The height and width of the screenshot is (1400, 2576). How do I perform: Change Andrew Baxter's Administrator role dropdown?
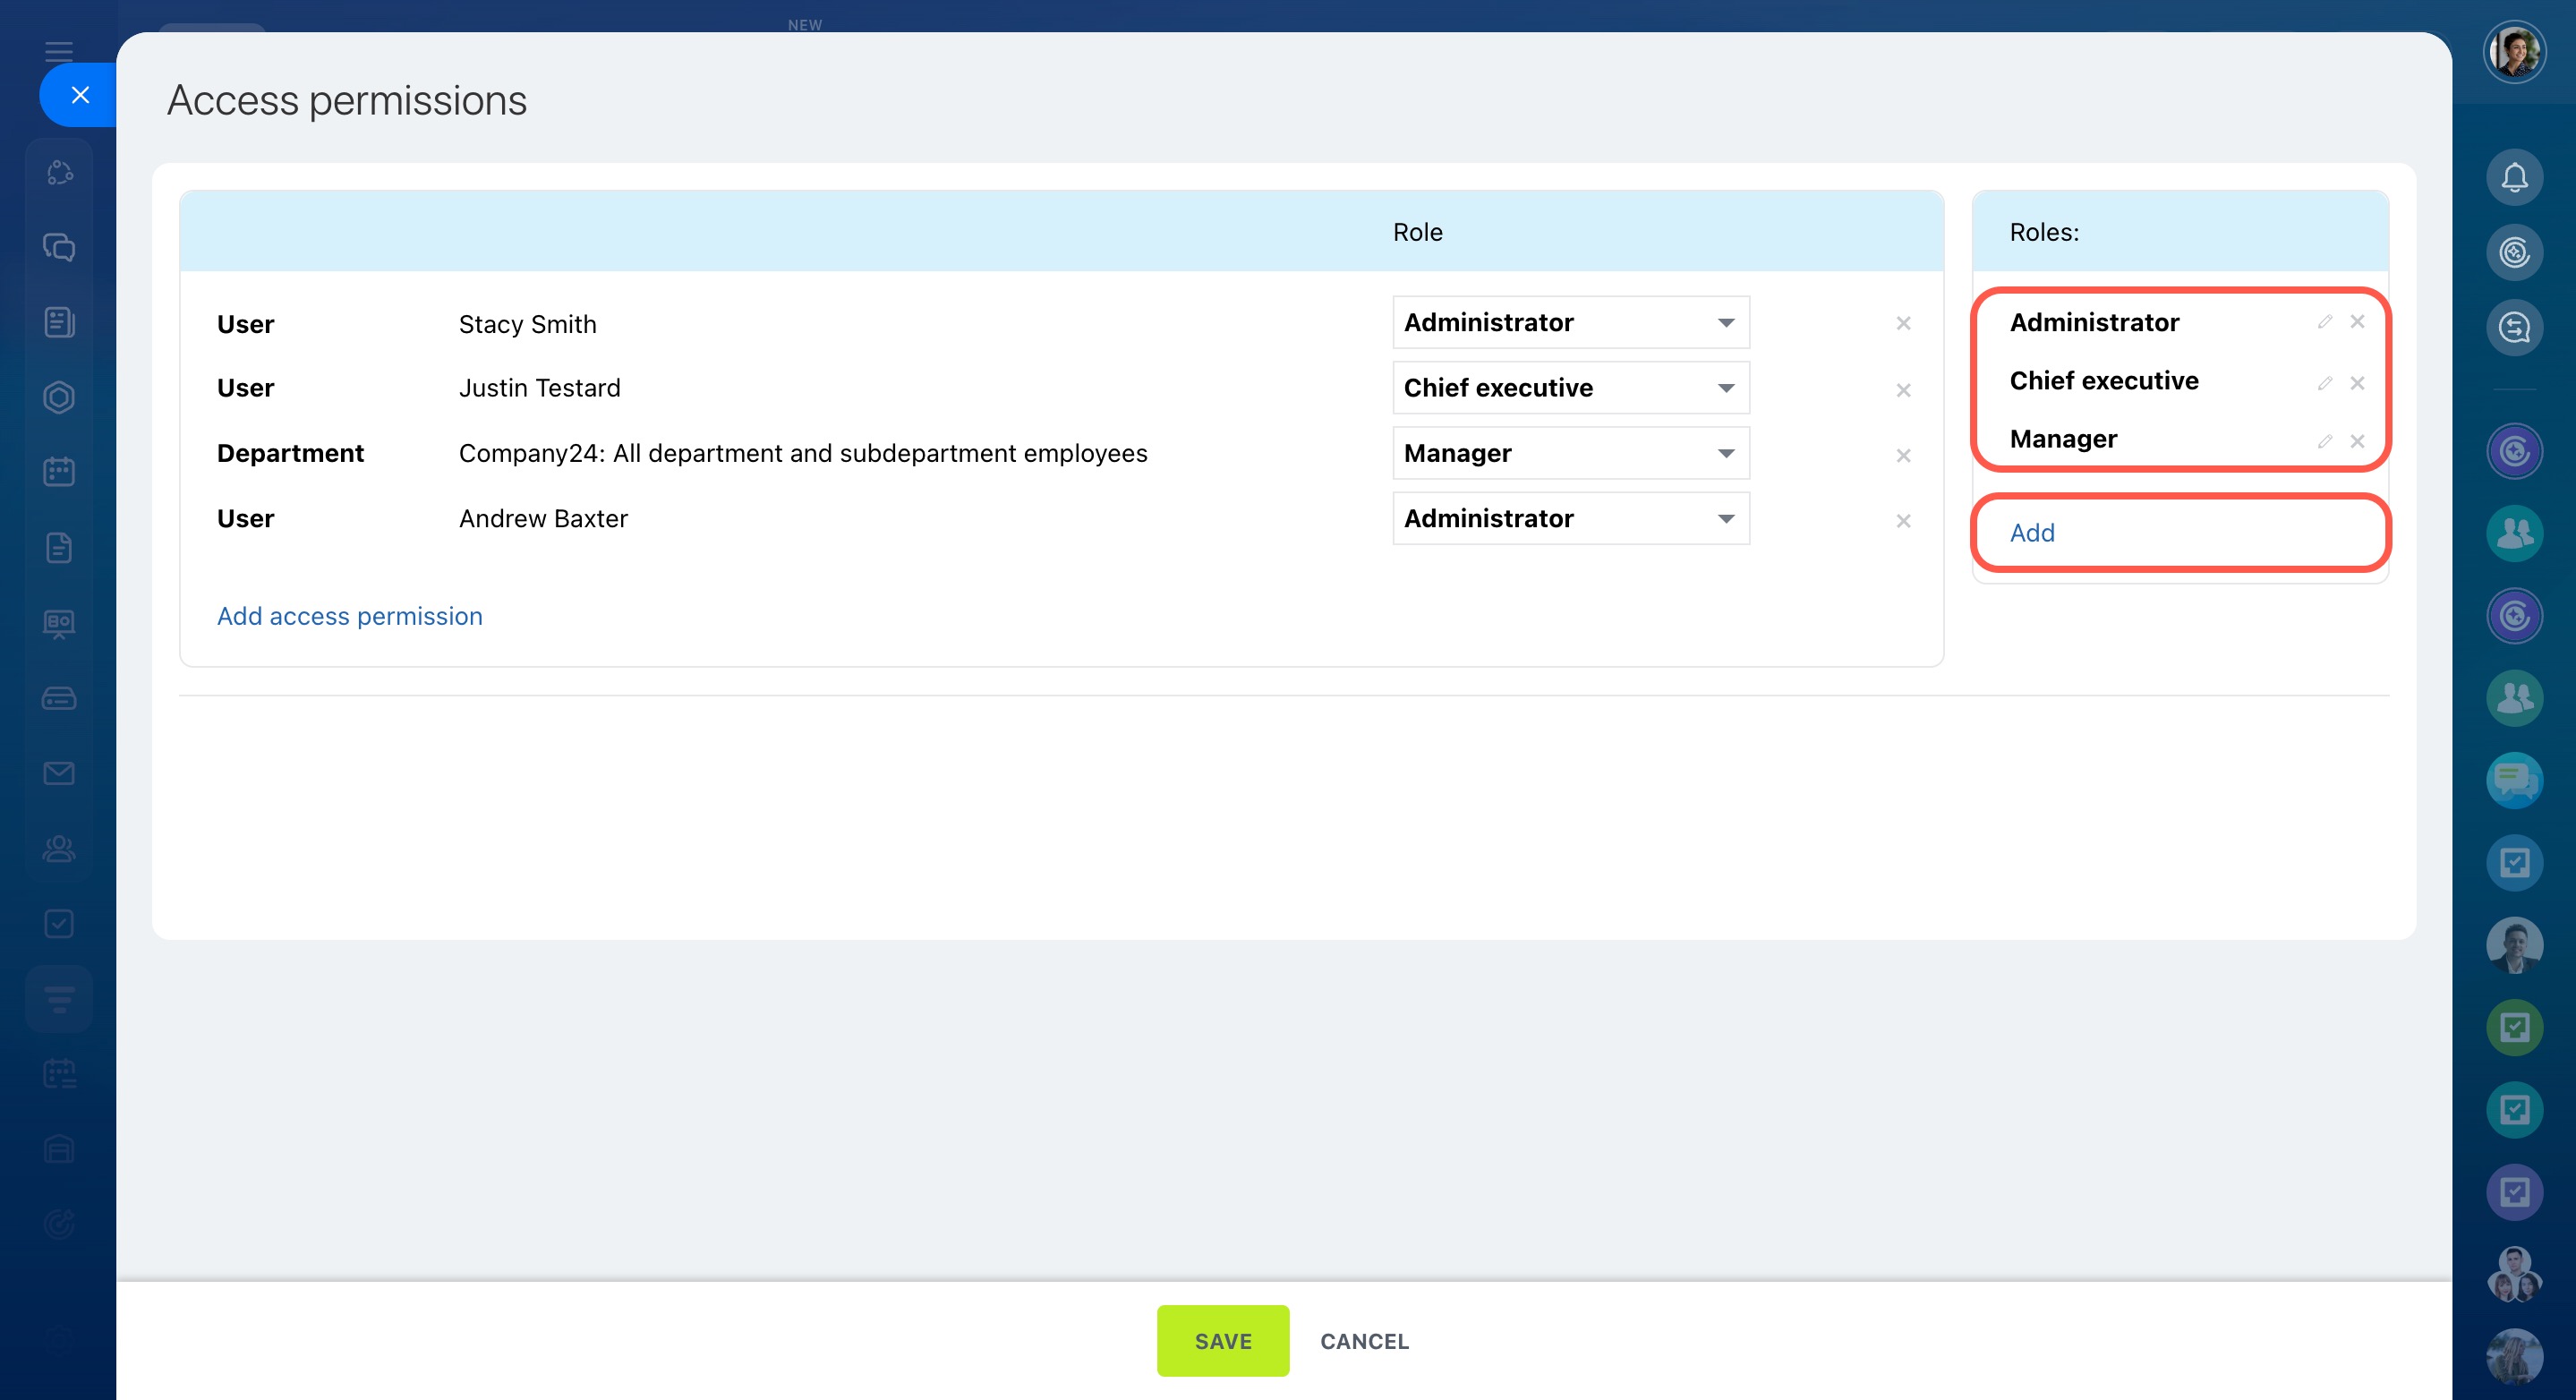[1570, 518]
